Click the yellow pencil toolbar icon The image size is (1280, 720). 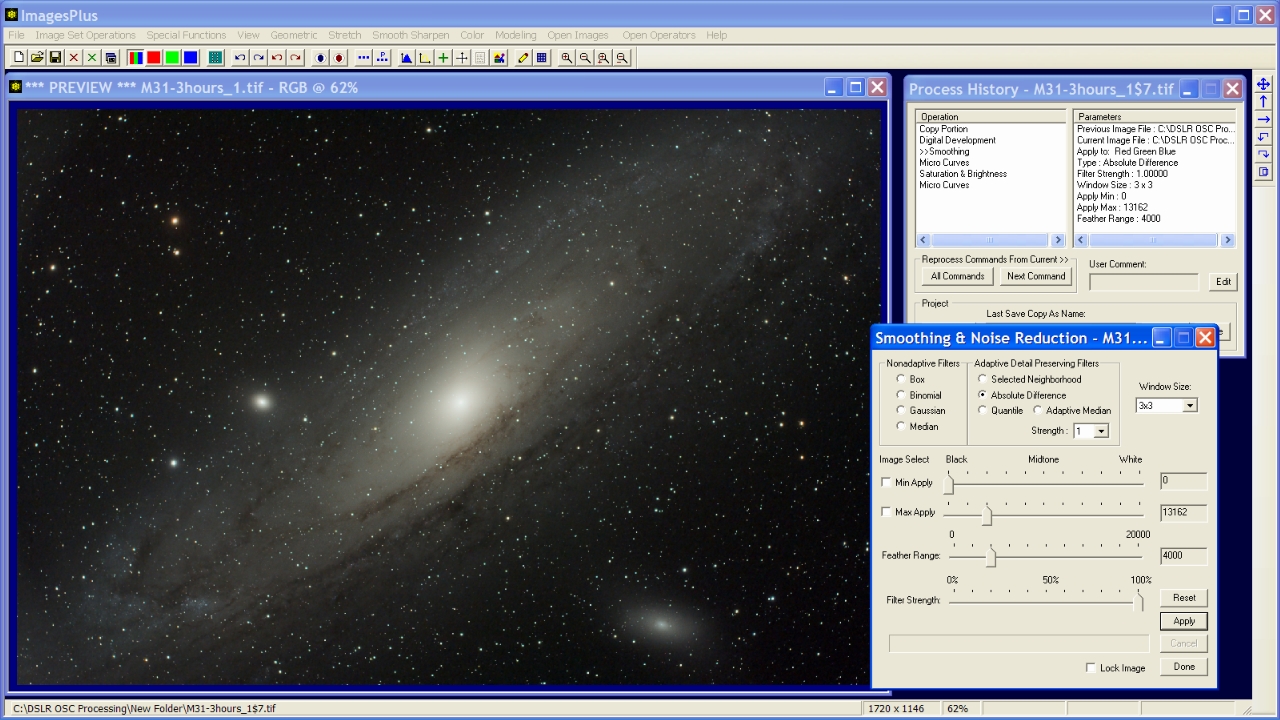click(x=523, y=58)
